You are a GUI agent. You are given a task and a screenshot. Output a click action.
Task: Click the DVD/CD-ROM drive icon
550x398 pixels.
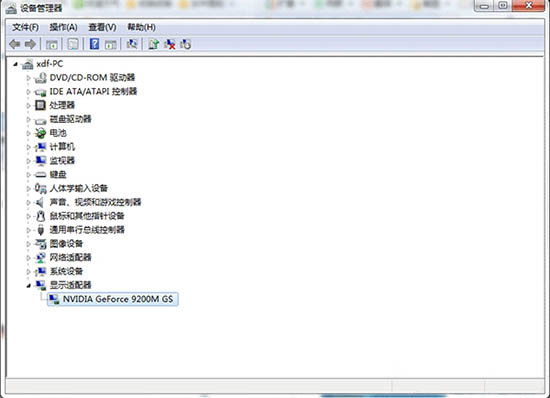tap(40, 77)
